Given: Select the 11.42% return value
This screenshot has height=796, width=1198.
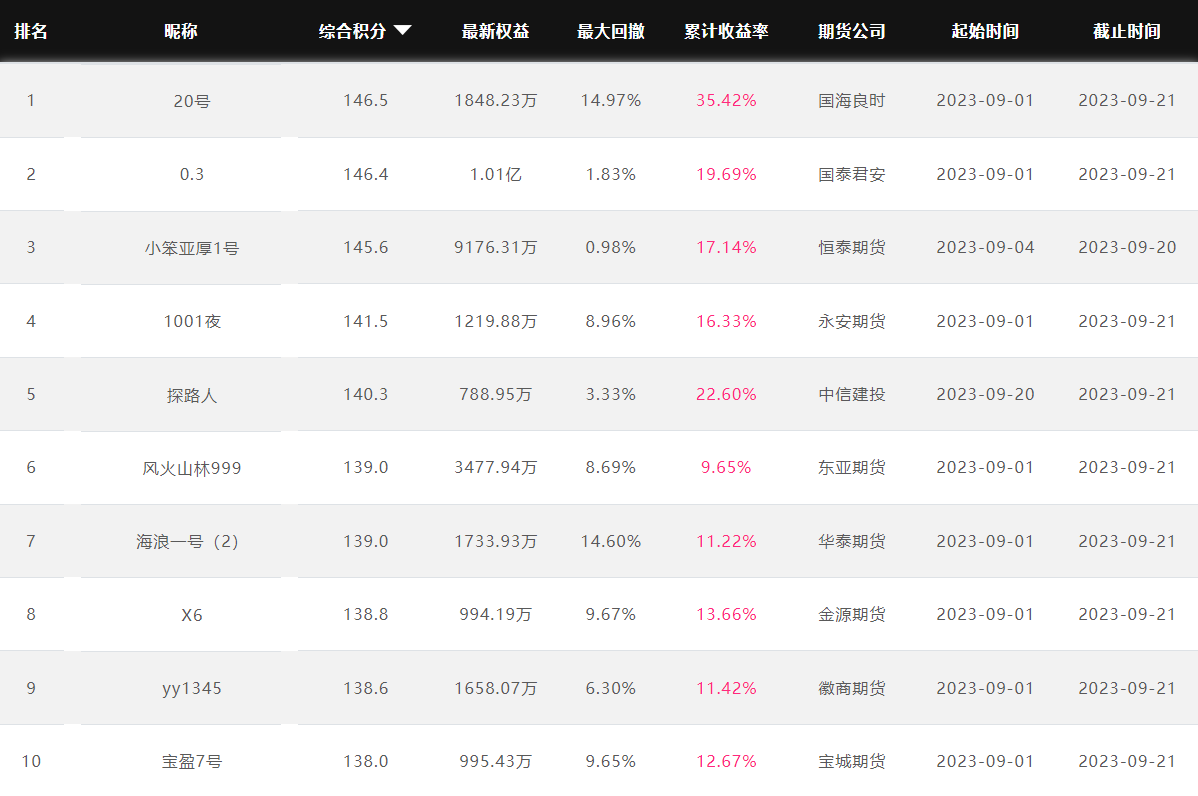Looking at the screenshot, I should [x=726, y=688].
